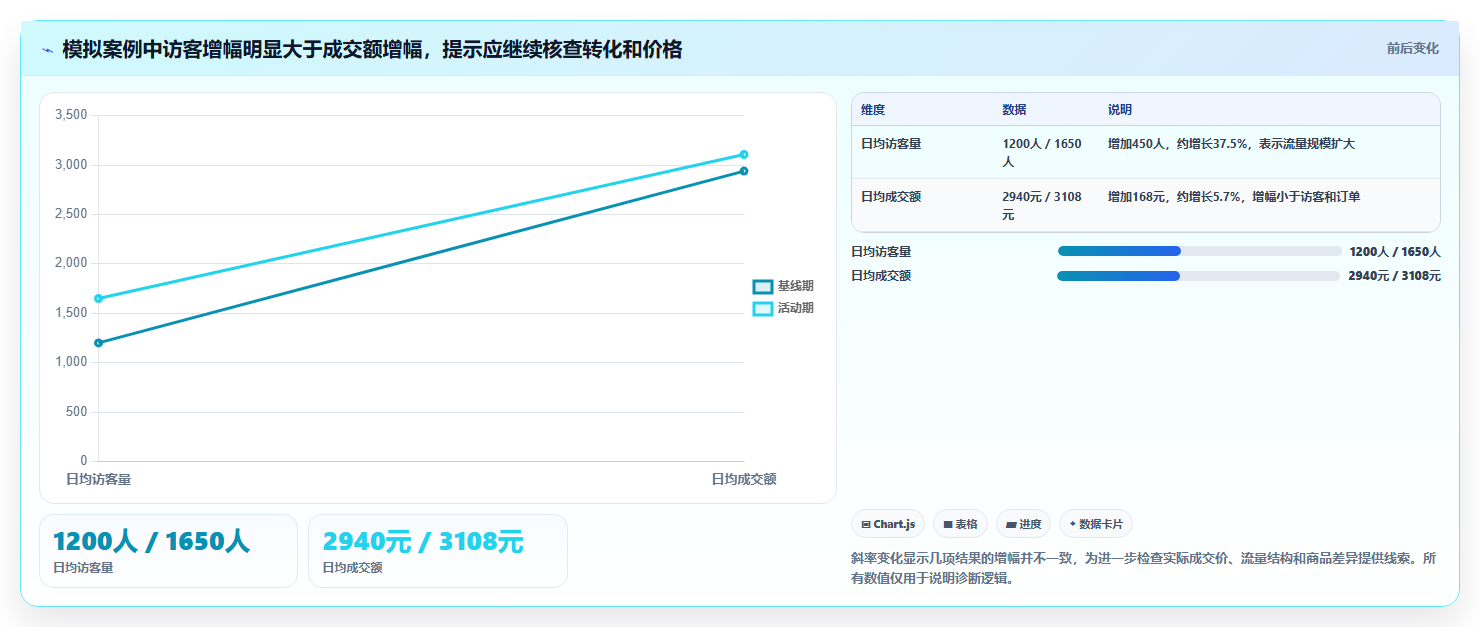Click the 日均成交额 progress label
The width and height of the screenshot is (1480, 627).
point(881,276)
